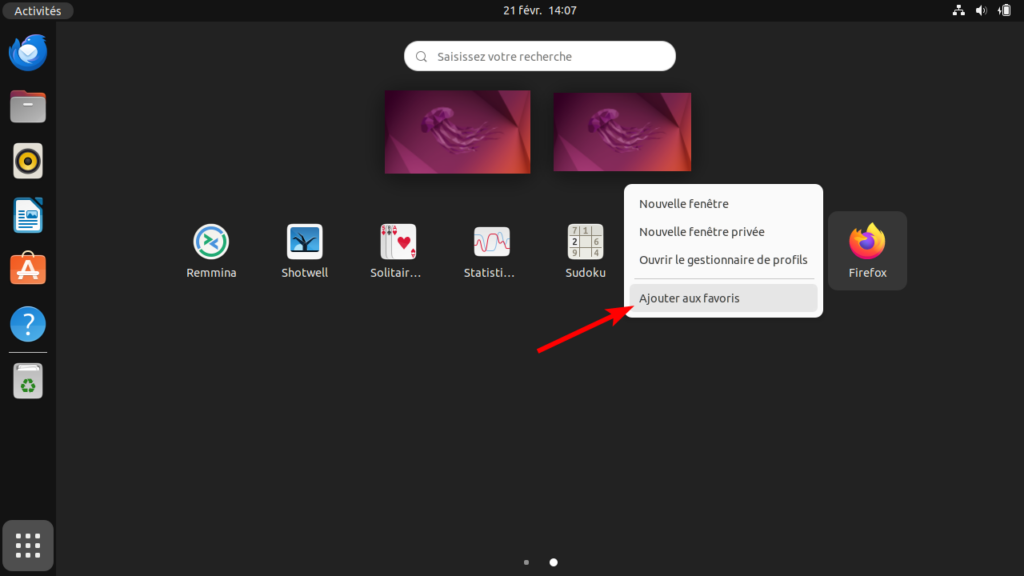Select "Nouvelle fenêtre" in context menu
The height and width of the screenshot is (576, 1024).
684,204
